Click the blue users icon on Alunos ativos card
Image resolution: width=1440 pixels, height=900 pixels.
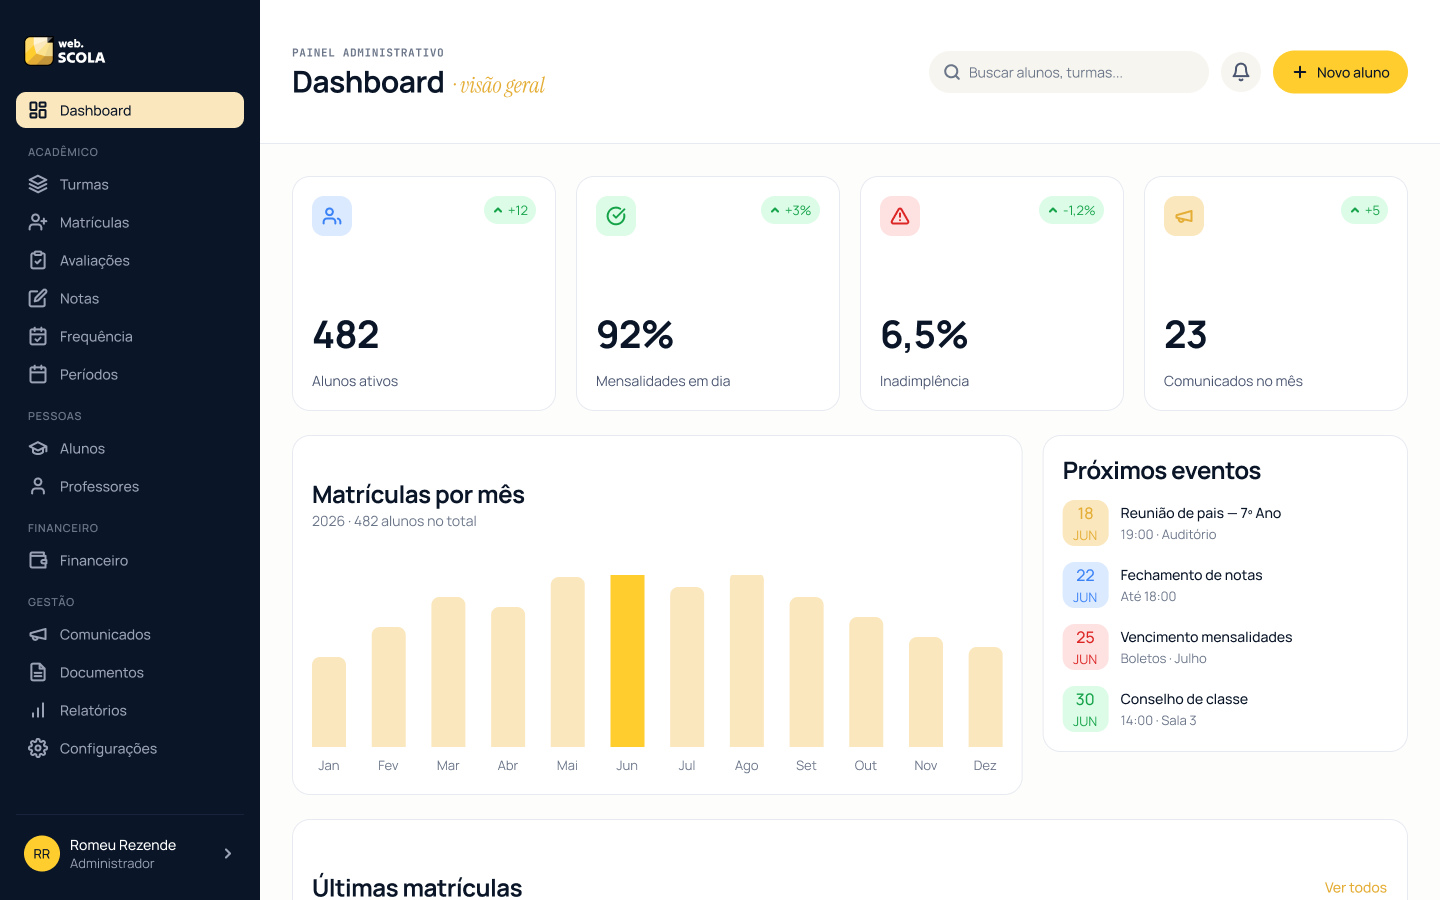[x=332, y=216]
